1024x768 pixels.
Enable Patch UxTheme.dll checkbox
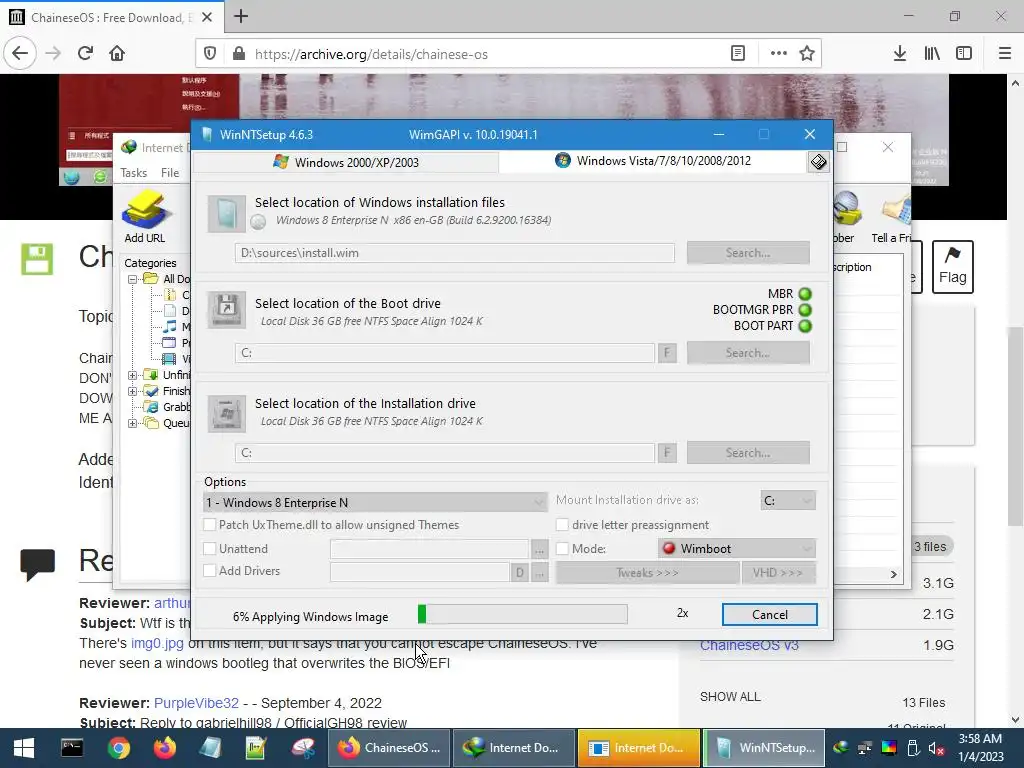[210, 524]
